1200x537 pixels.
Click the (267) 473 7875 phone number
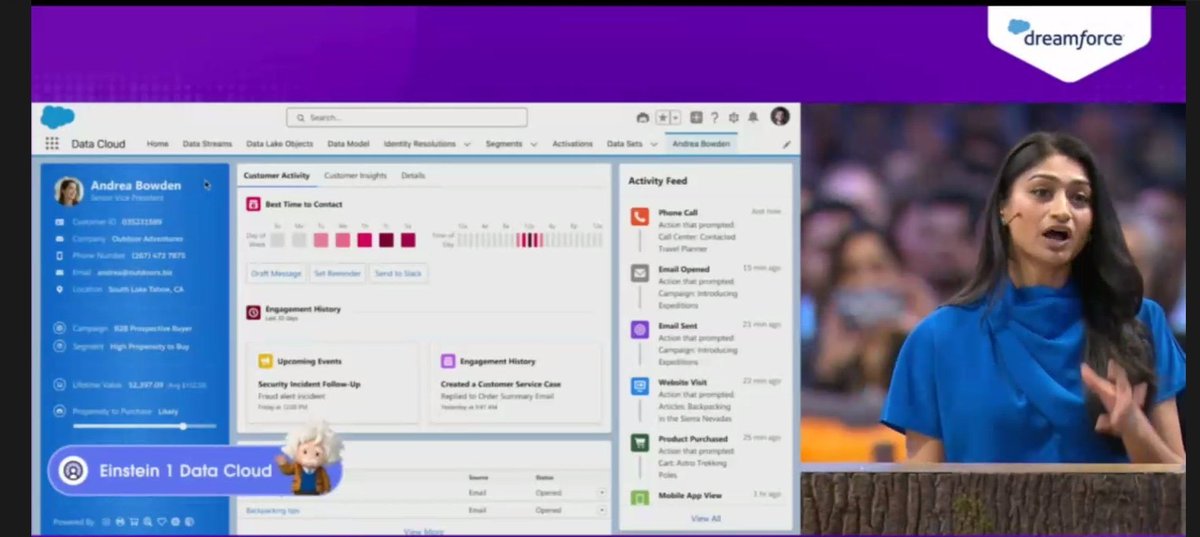[158, 256]
